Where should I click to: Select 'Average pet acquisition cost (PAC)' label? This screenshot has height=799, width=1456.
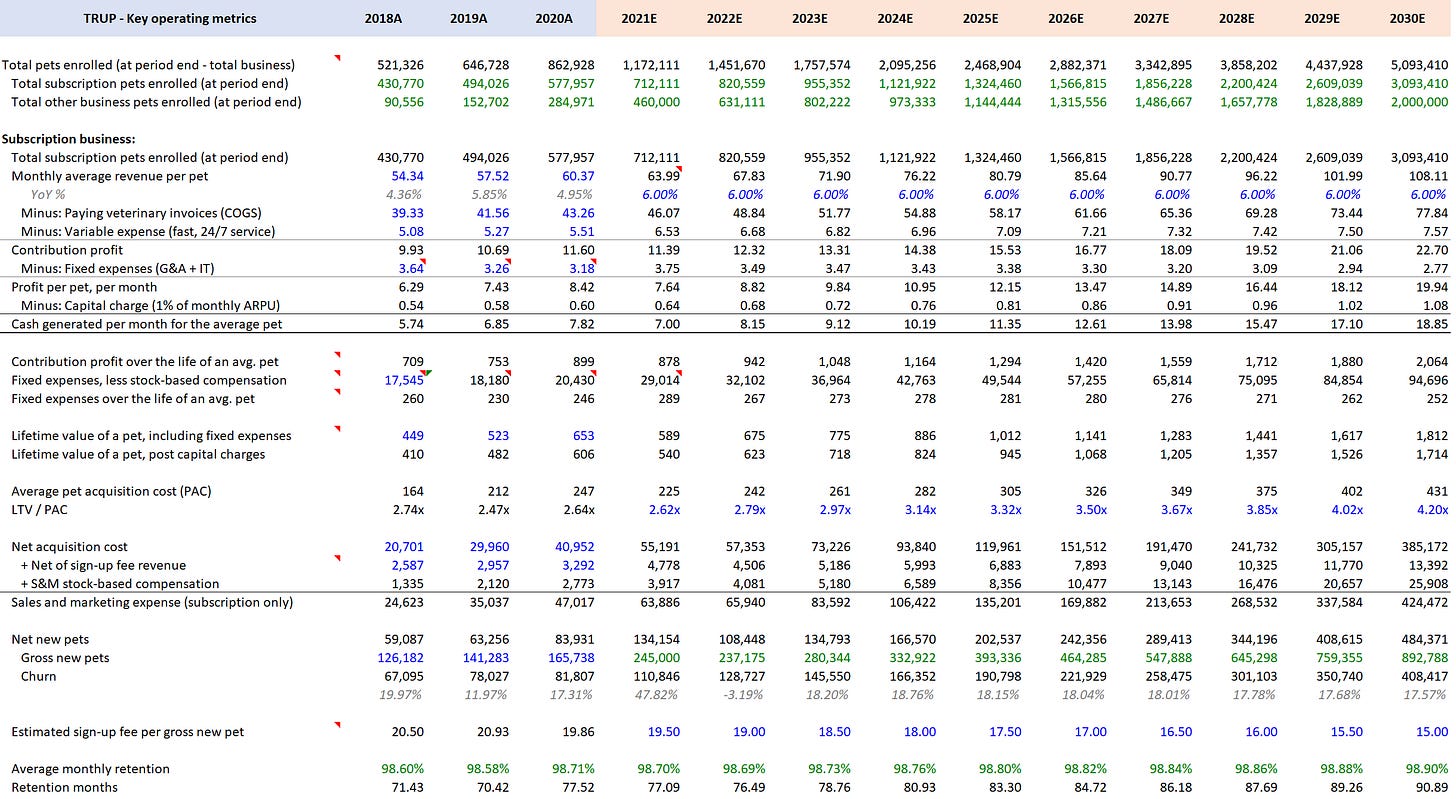click(111, 491)
